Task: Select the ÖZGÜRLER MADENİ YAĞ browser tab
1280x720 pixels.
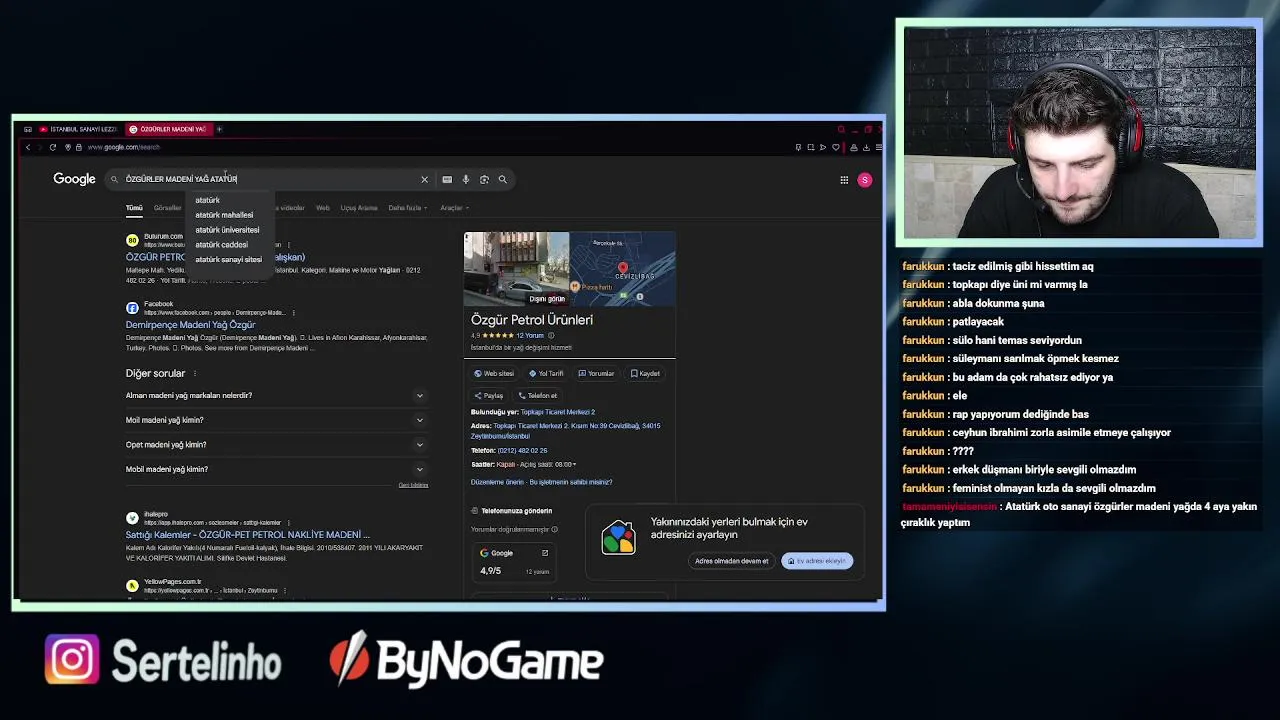Action: pos(167,129)
